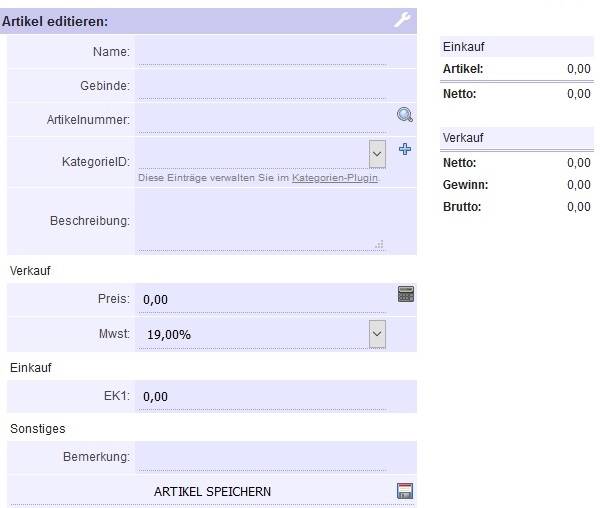The width and height of the screenshot is (600, 508).
Task: Click the floppy disk save icon
Action: click(x=405, y=491)
